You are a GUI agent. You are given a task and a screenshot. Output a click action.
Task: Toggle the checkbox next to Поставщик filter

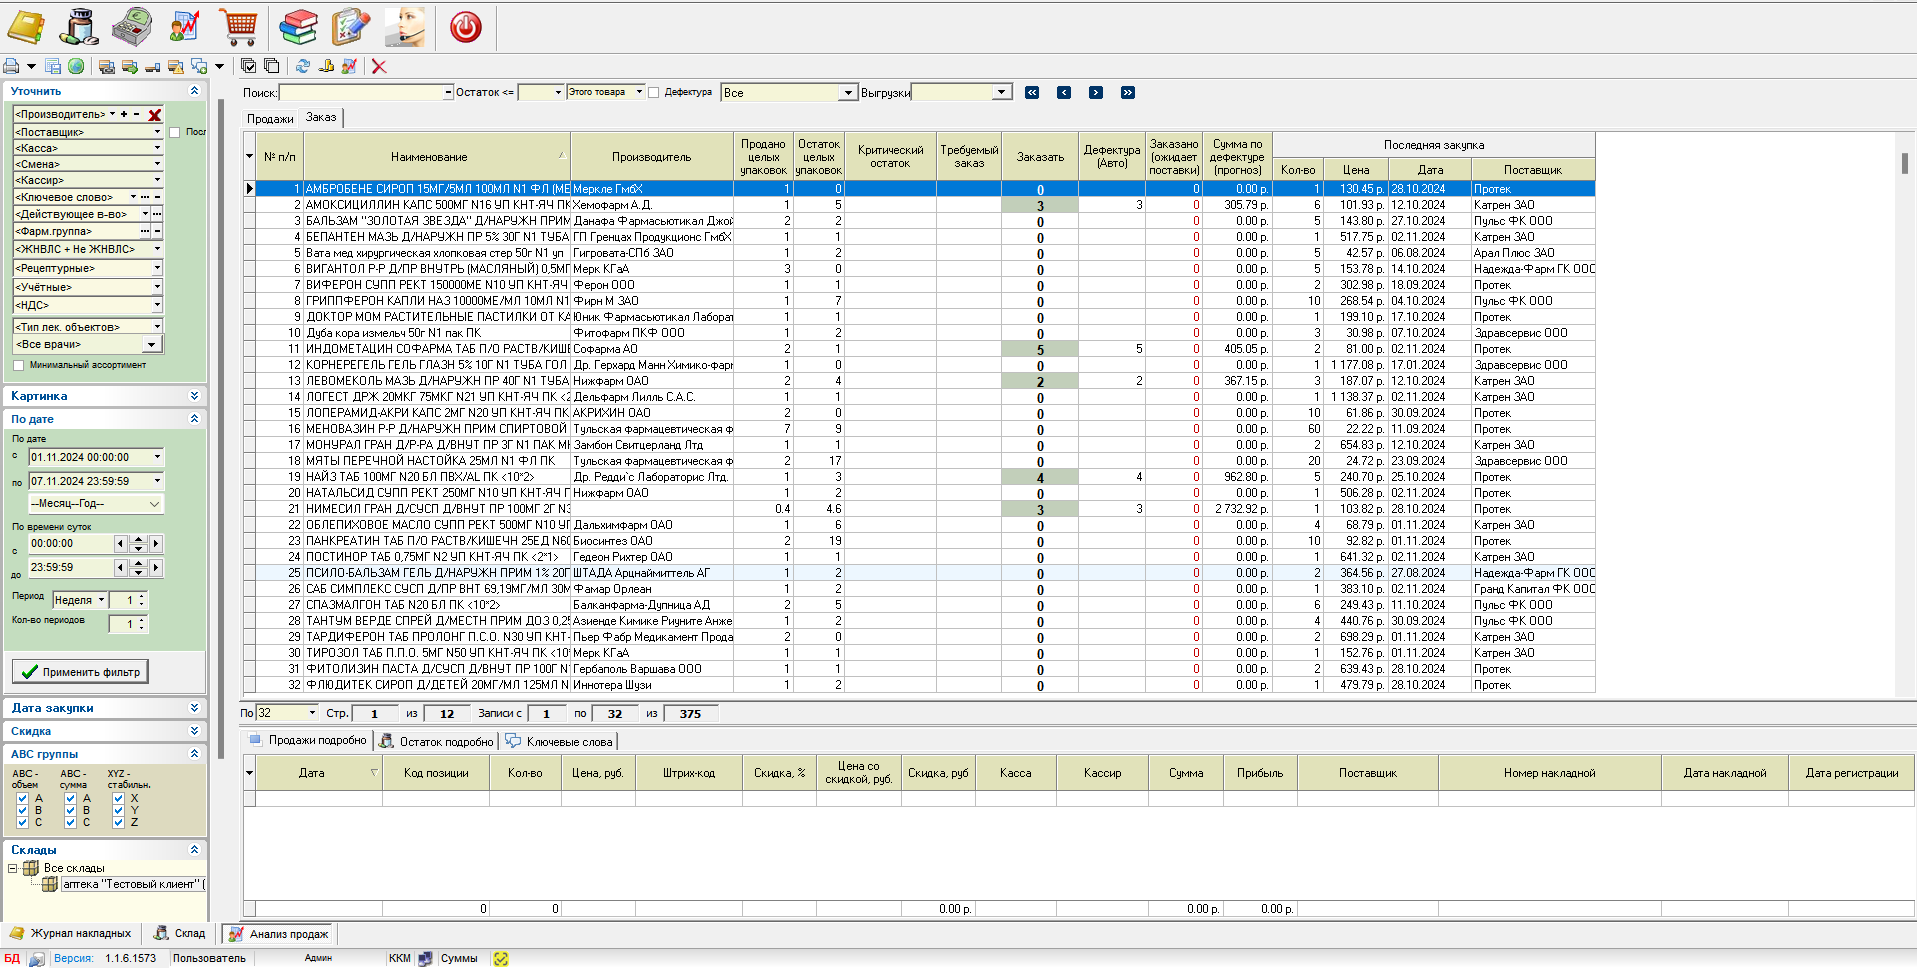(x=175, y=132)
